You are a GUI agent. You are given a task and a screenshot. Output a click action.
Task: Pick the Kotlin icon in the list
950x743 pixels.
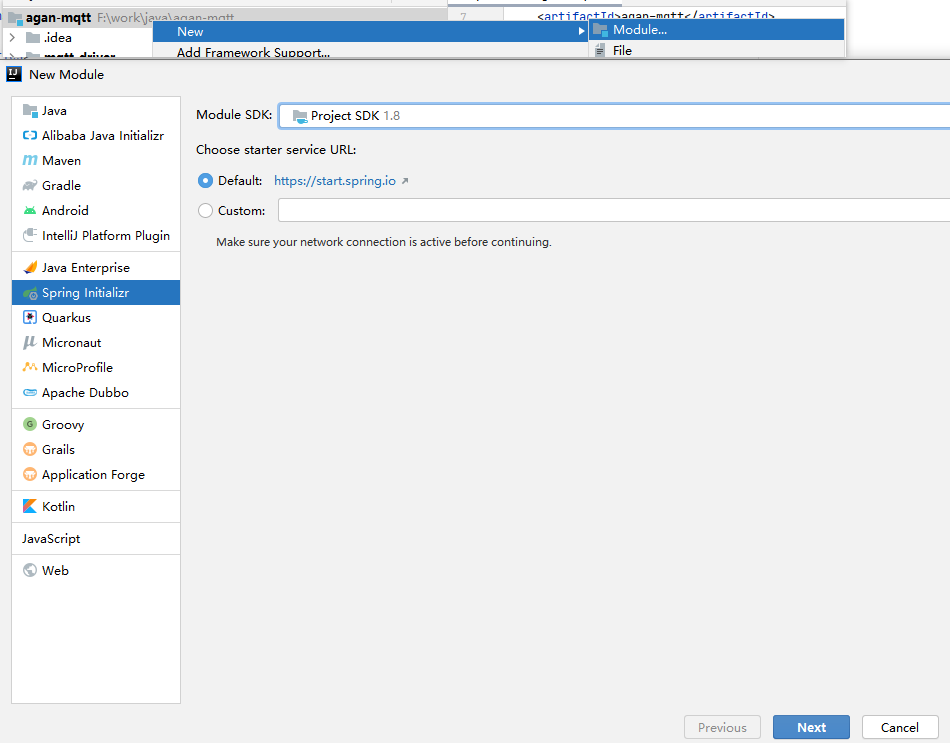click(x=30, y=507)
